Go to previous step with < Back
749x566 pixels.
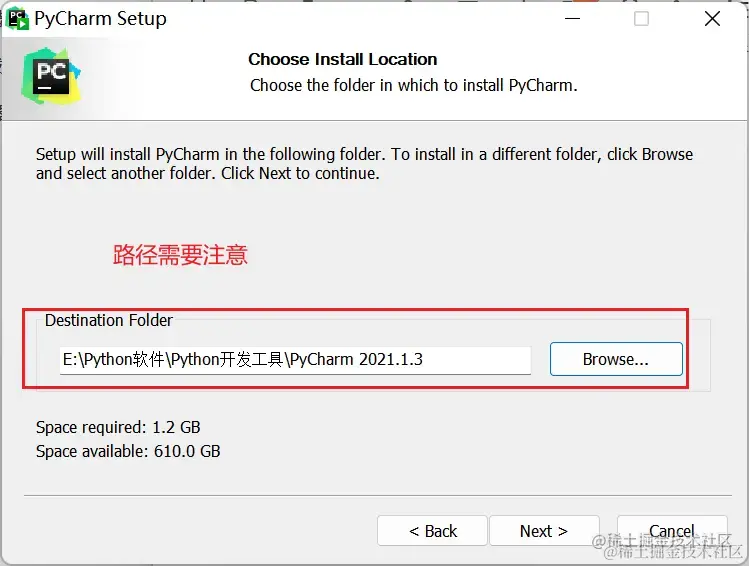[432, 531]
